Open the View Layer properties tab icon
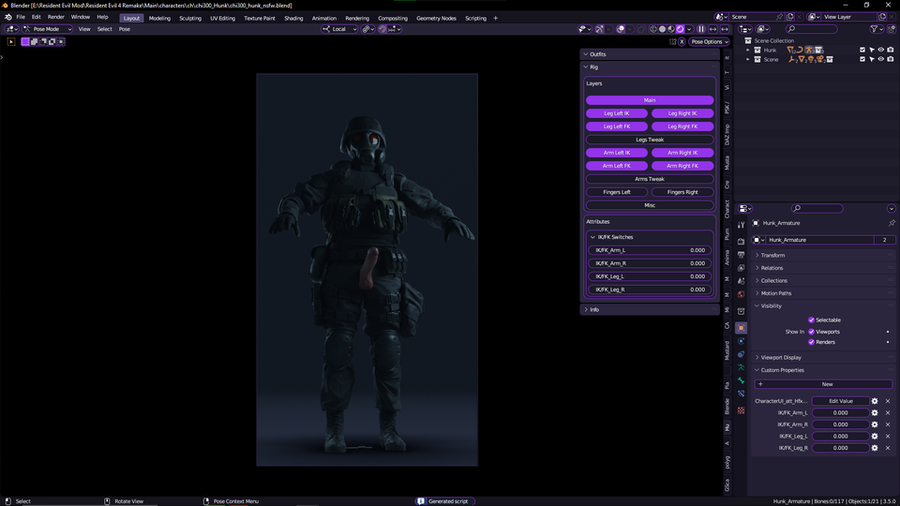 pos(741,268)
